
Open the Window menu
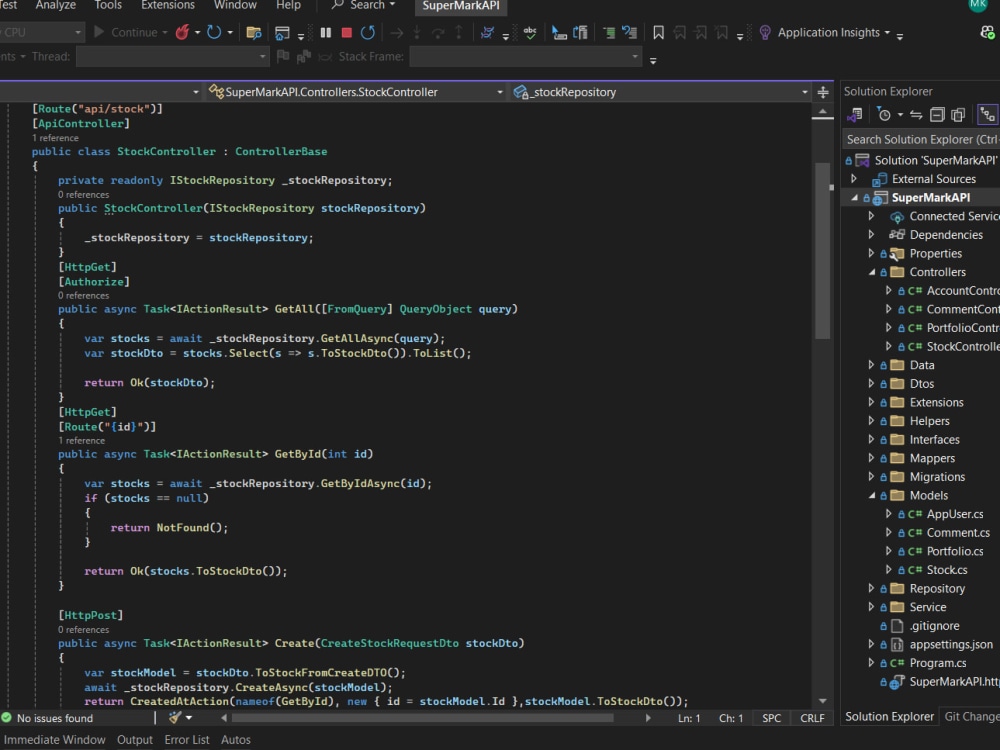pos(235,5)
